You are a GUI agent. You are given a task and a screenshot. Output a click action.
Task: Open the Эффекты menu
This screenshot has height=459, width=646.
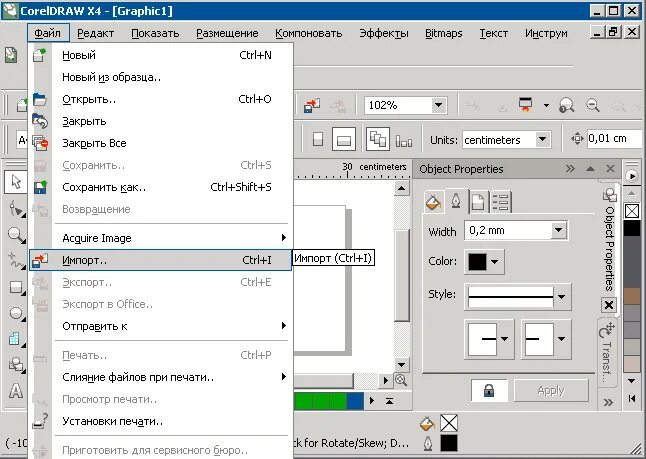click(x=384, y=33)
